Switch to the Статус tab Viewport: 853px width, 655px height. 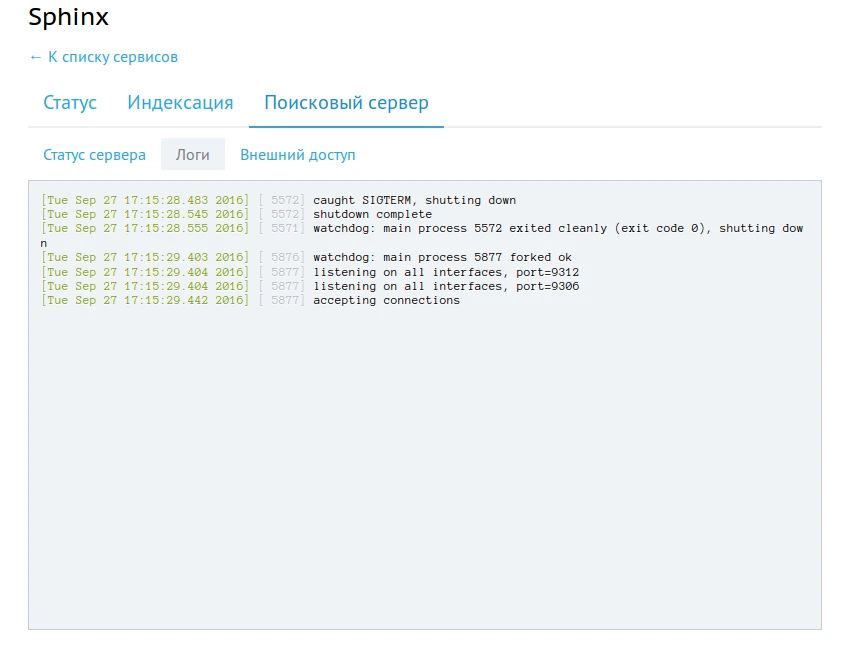point(70,103)
